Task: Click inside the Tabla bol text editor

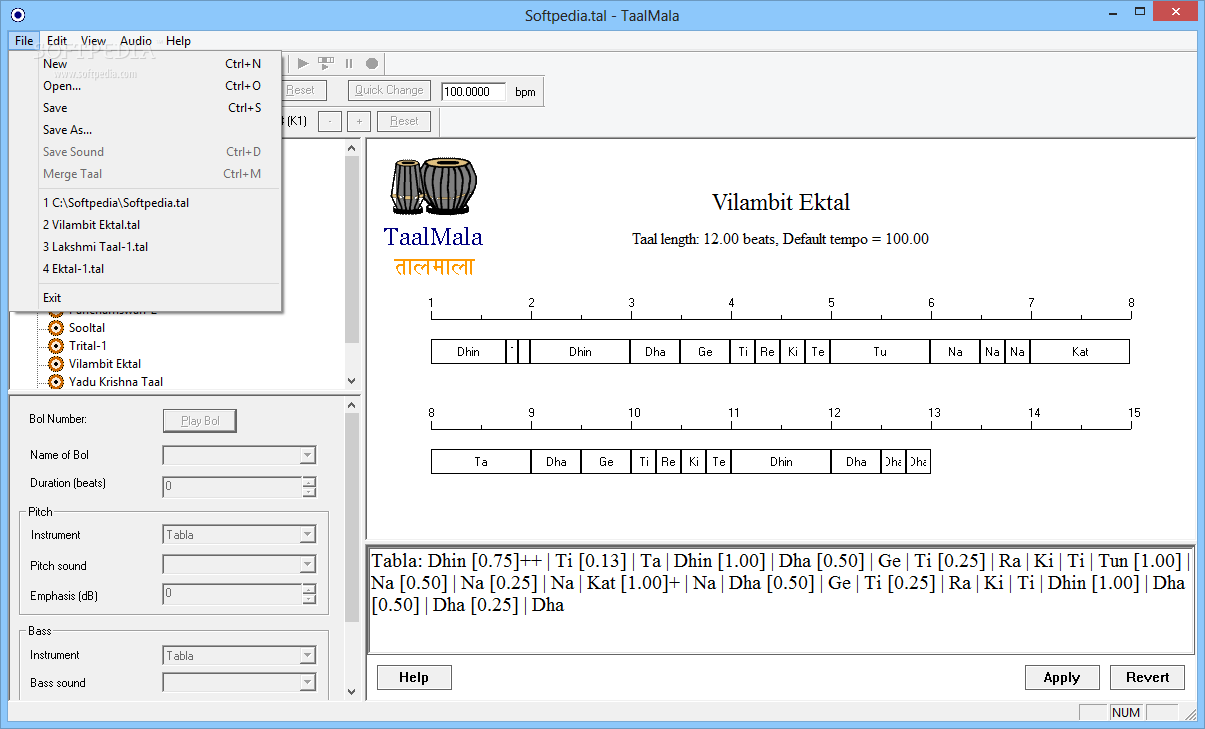Action: tap(781, 600)
